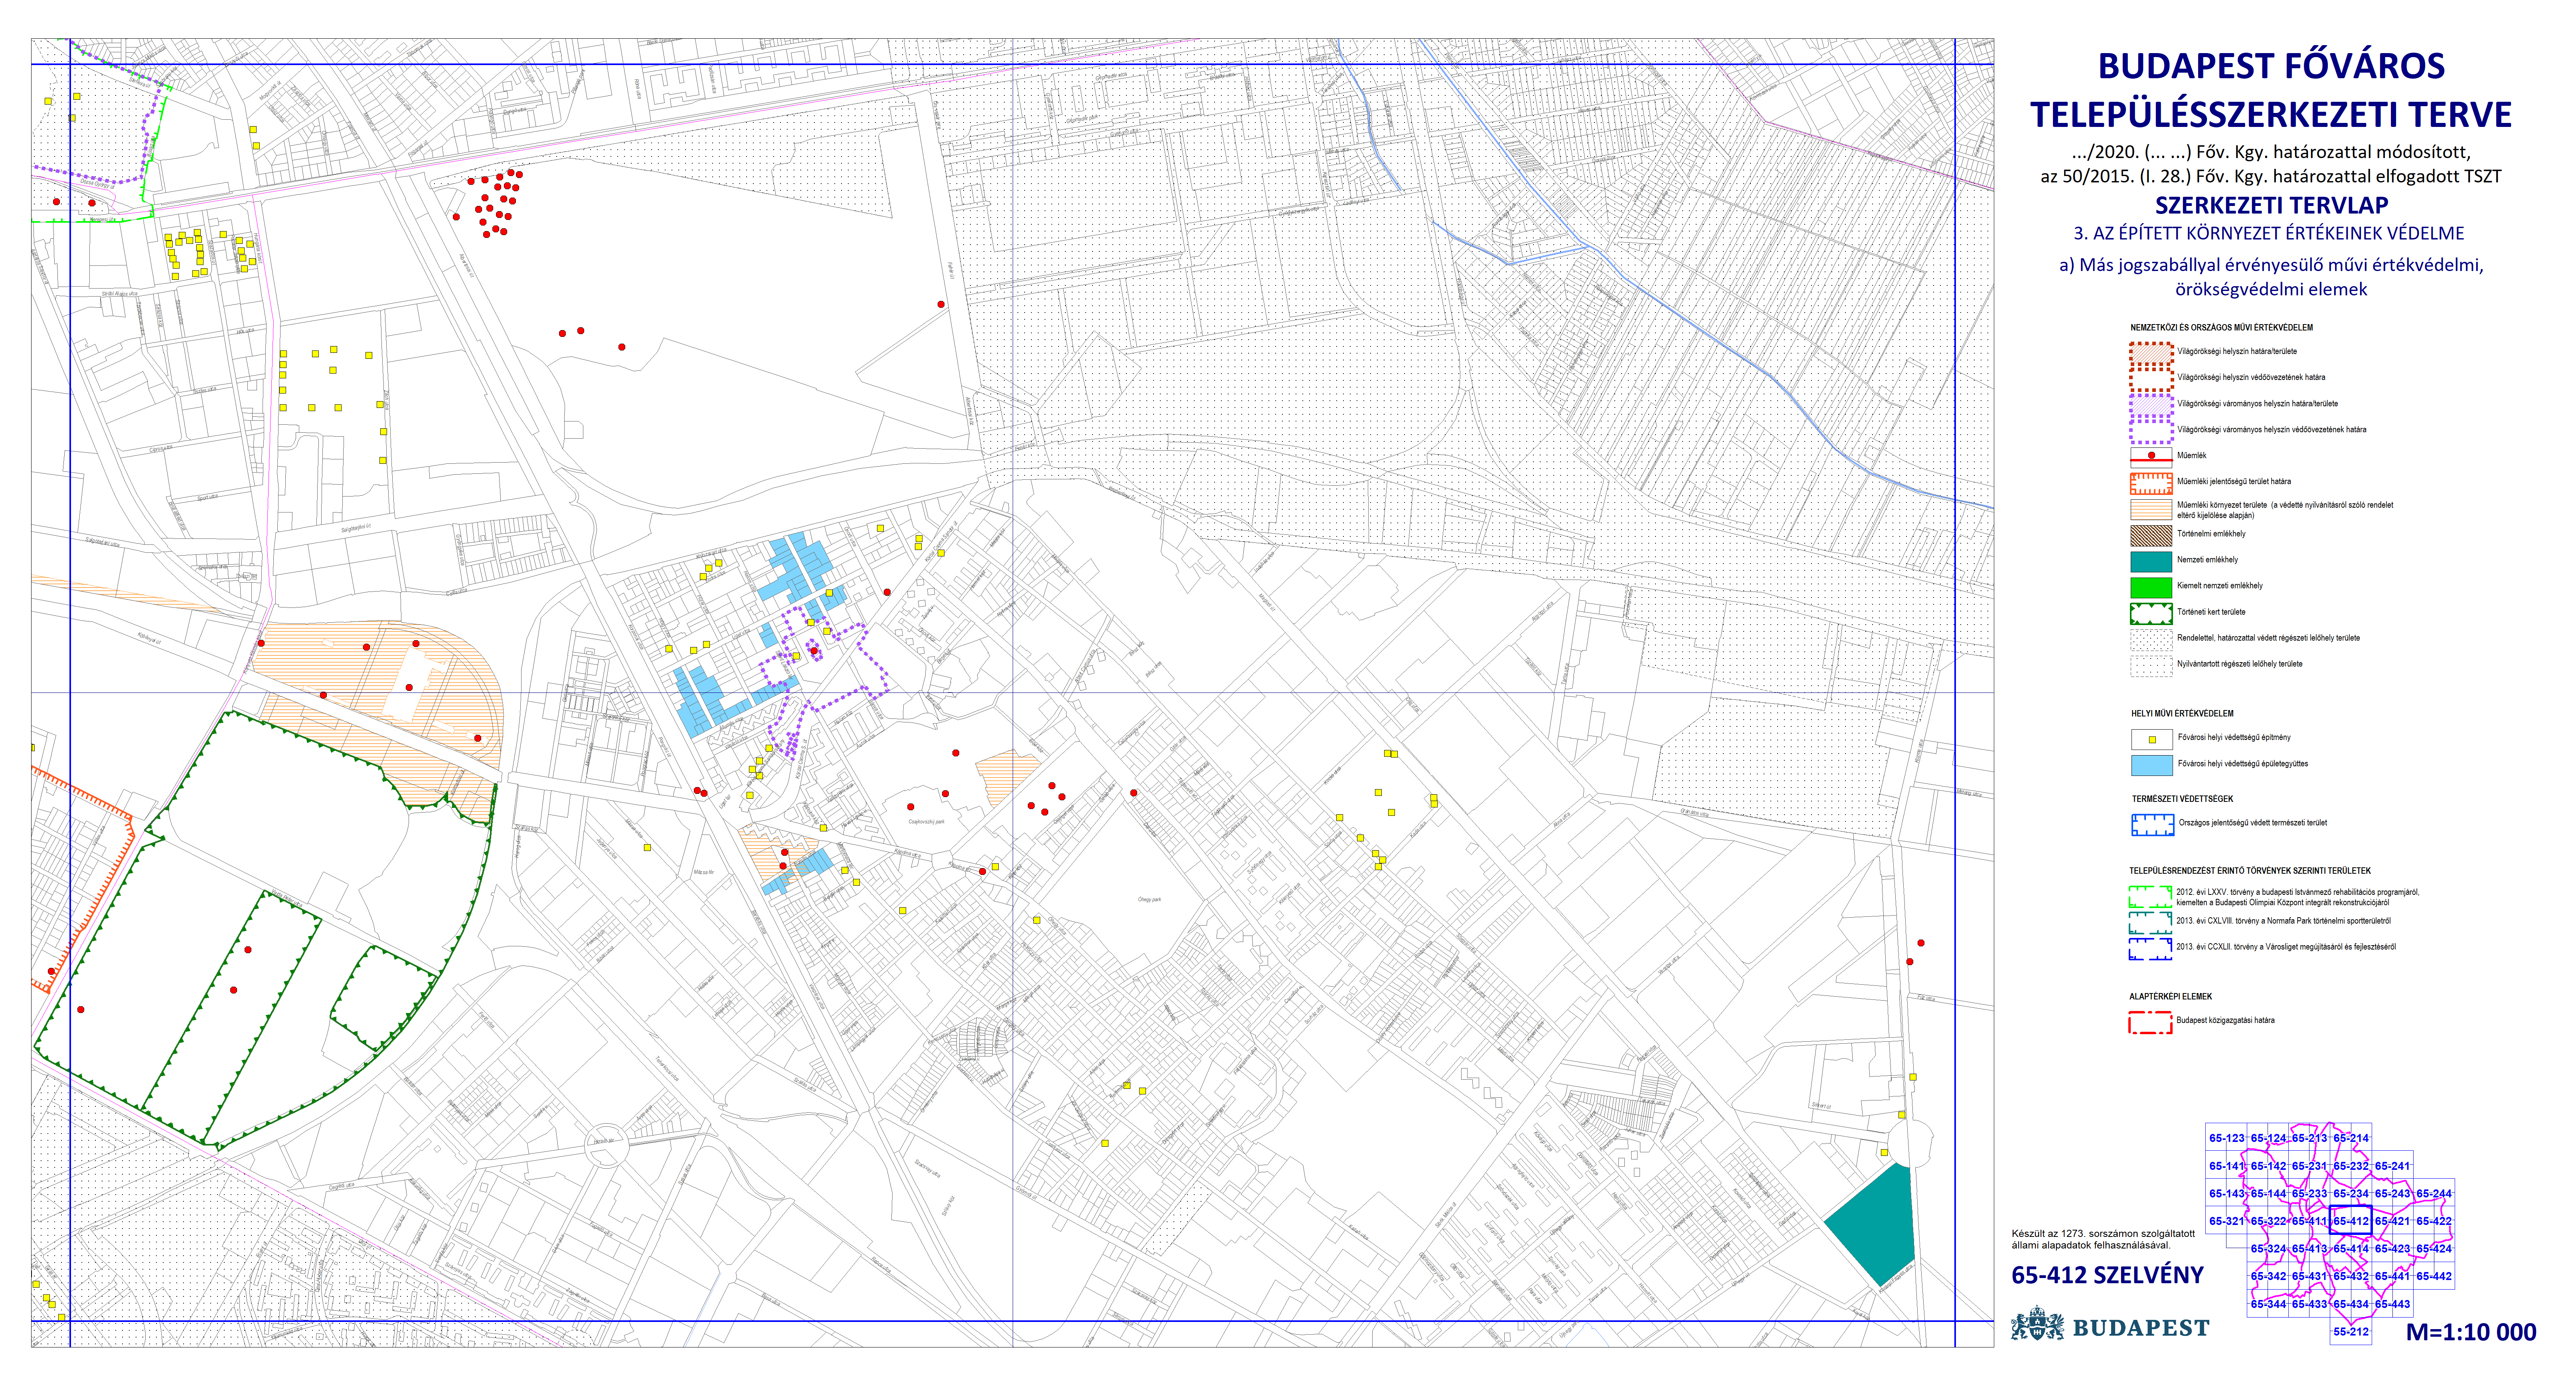Click the highlighted 65-412 index map cell
Screen dimensions: 2576x1383
[2351, 1221]
